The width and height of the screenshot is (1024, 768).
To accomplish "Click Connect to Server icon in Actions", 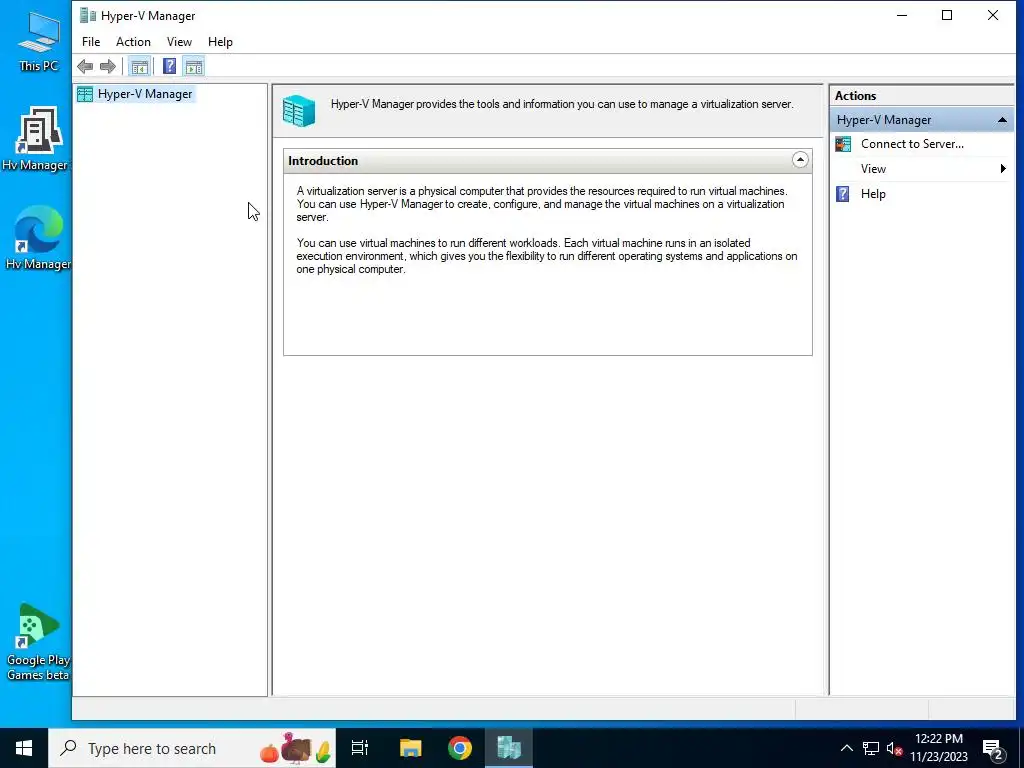I will point(843,144).
